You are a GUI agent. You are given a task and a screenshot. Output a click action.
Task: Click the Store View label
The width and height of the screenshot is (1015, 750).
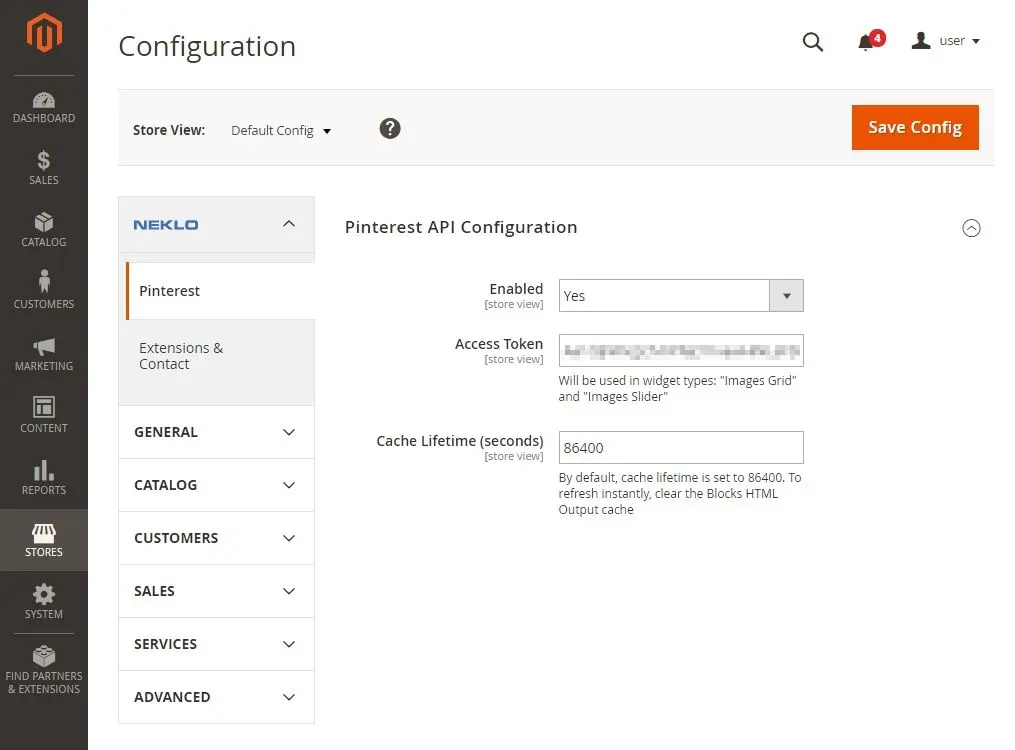[x=169, y=130]
